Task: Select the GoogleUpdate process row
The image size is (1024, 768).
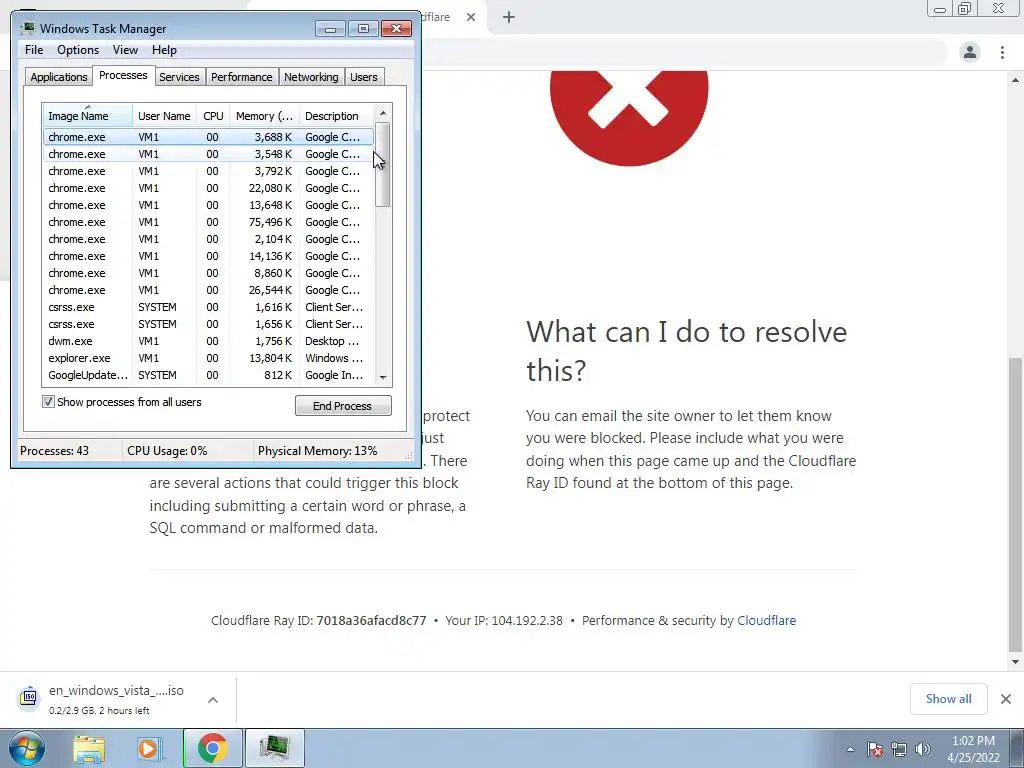Action: point(209,375)
